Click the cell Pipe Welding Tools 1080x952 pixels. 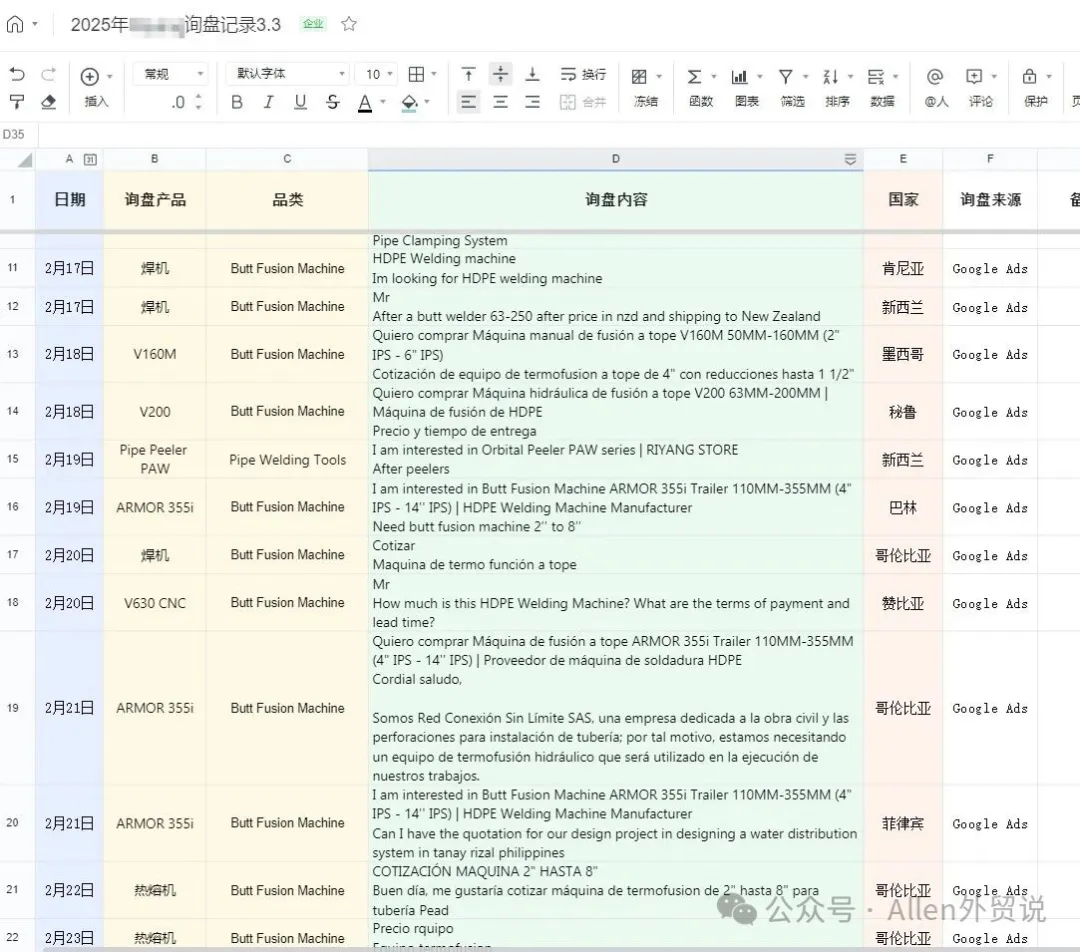point(287,460)
